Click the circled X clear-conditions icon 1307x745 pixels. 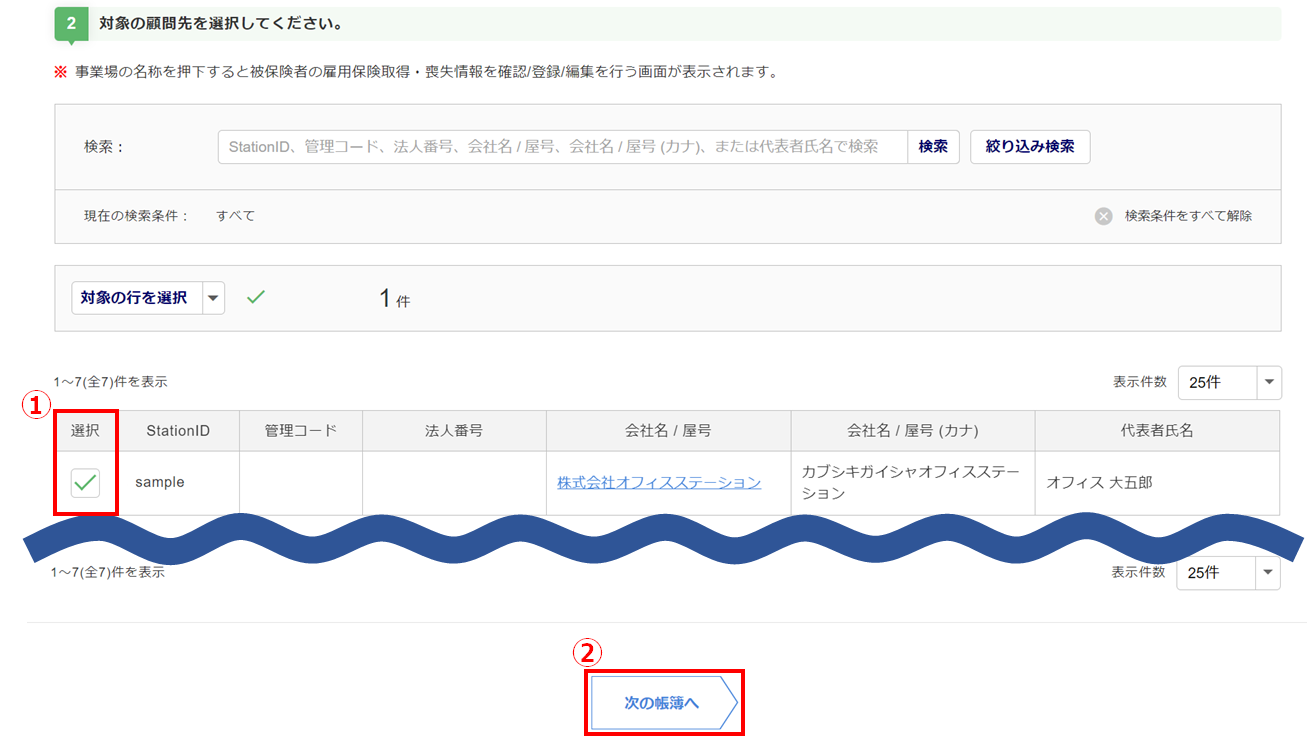click(x=1103, y=216)
